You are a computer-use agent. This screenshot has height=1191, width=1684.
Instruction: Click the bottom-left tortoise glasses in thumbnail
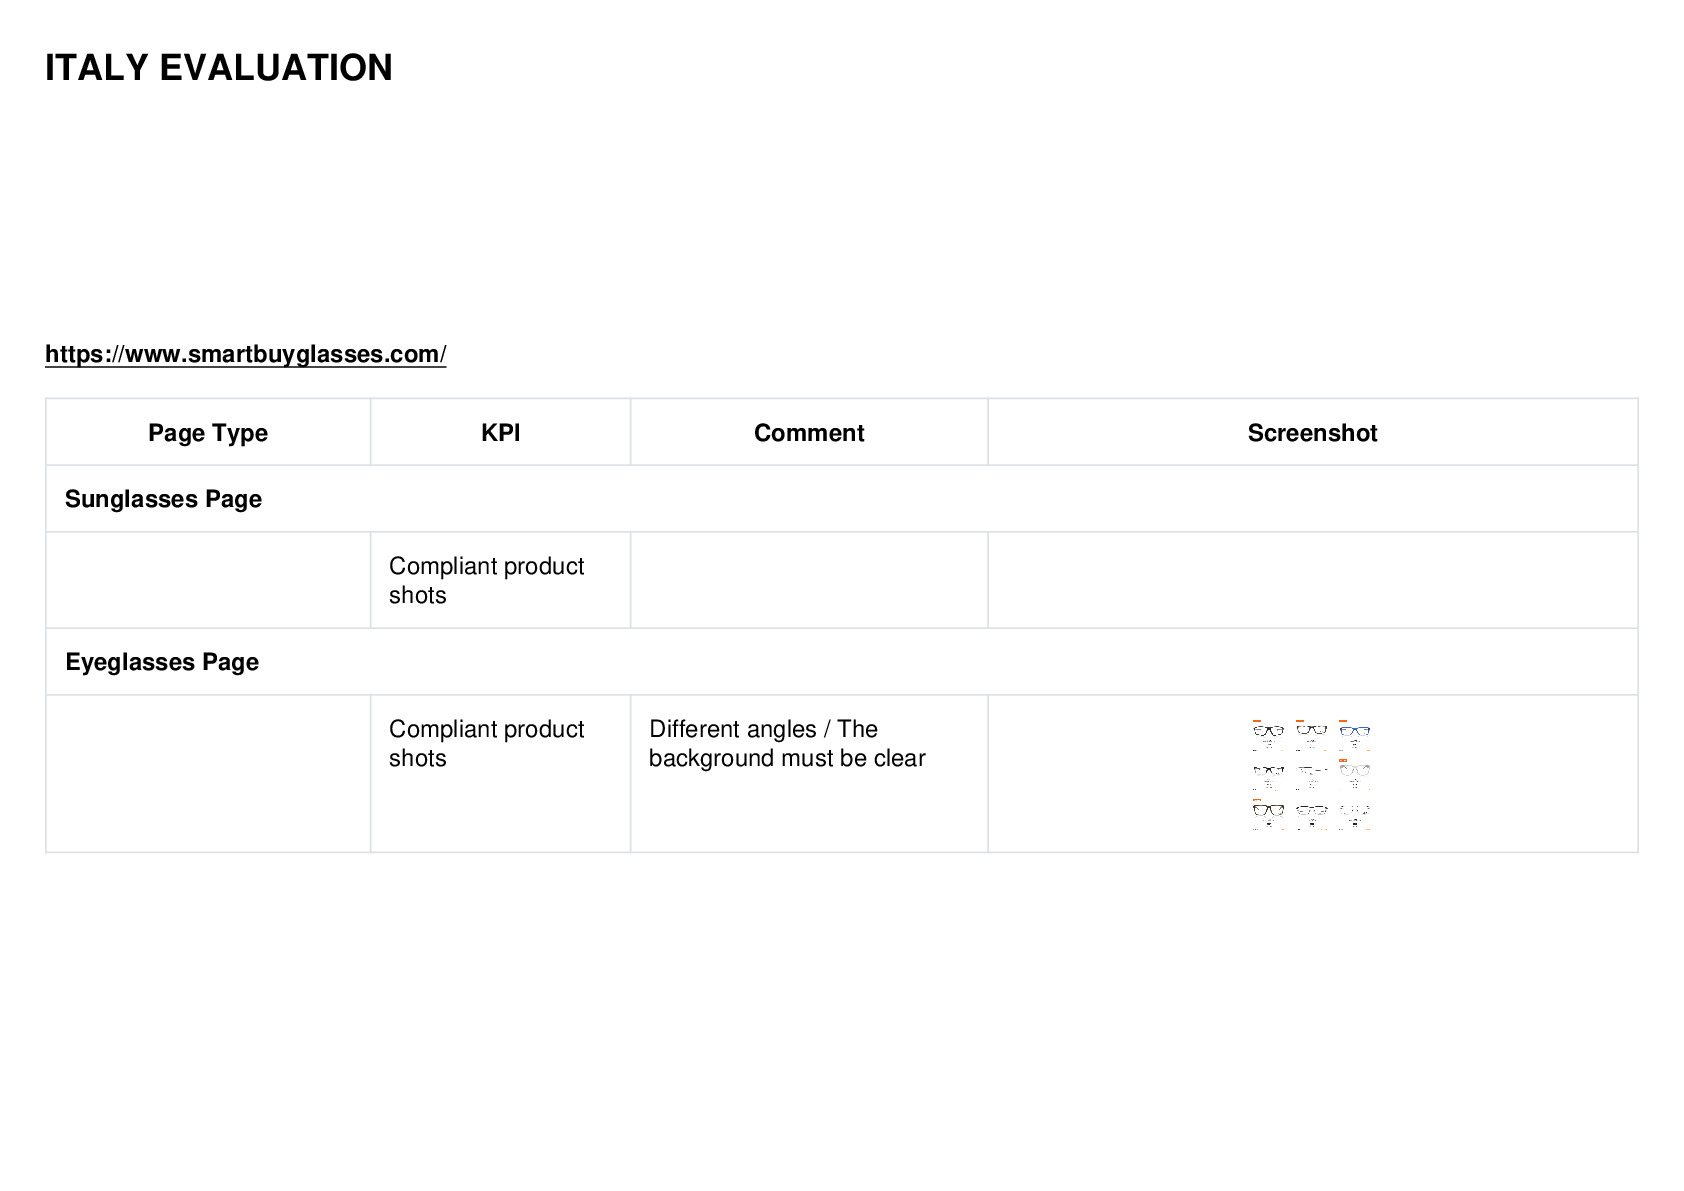[1268, 810]
